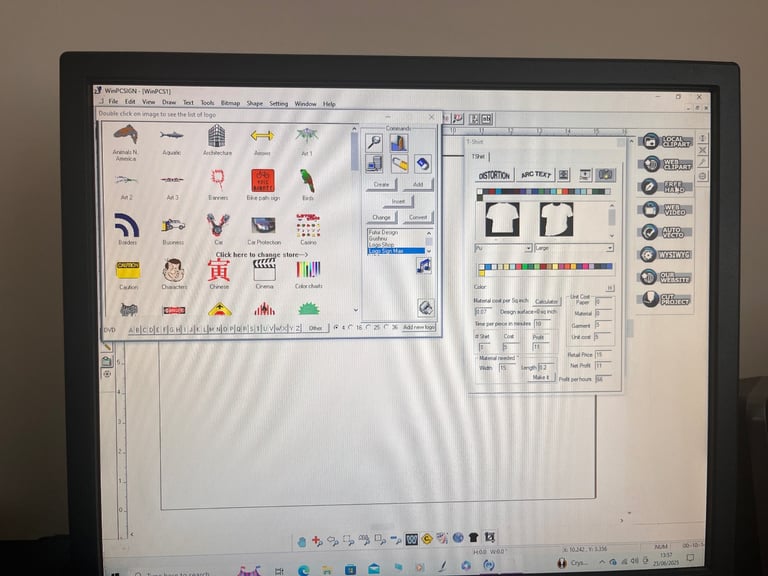Click the music note icon
This screenshot has height=576, width=768.
point(424,266)
